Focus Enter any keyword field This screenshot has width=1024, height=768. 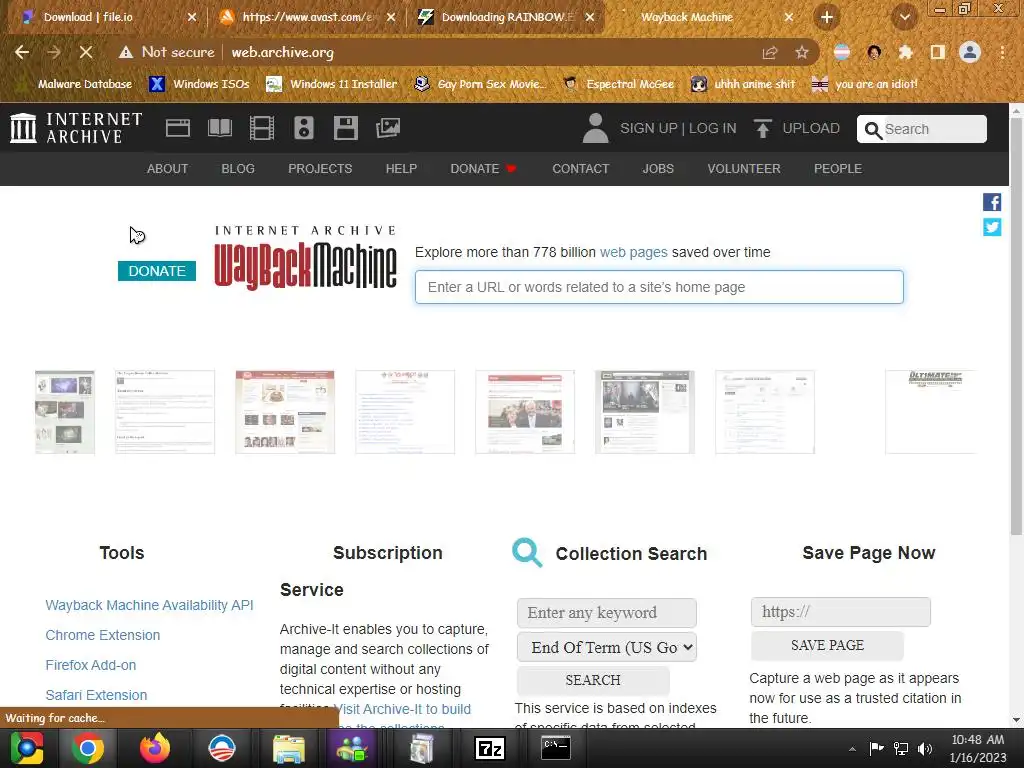[607, 613]
